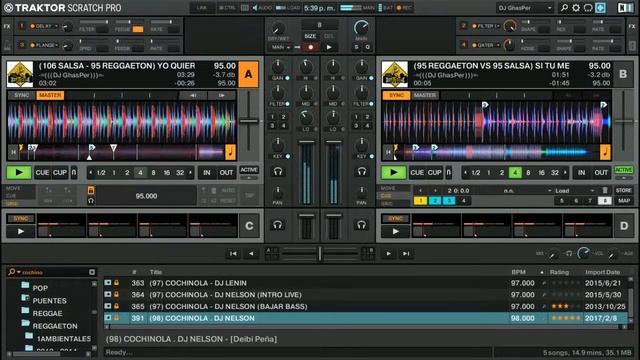Set loop IN point on Deck A

point(207,173)
